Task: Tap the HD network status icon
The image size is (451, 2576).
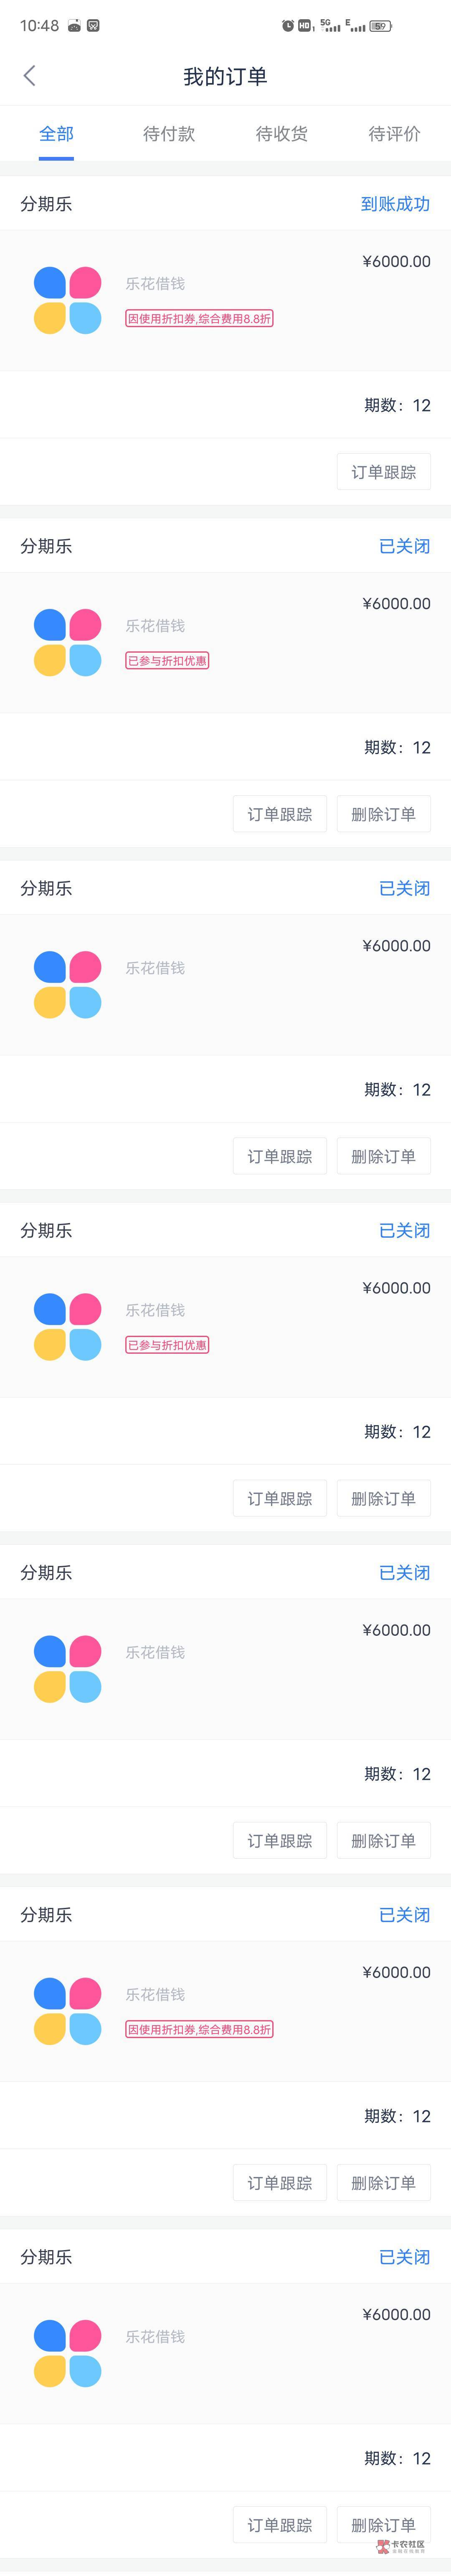Action: pyautogui.click(x=305, y=26)
